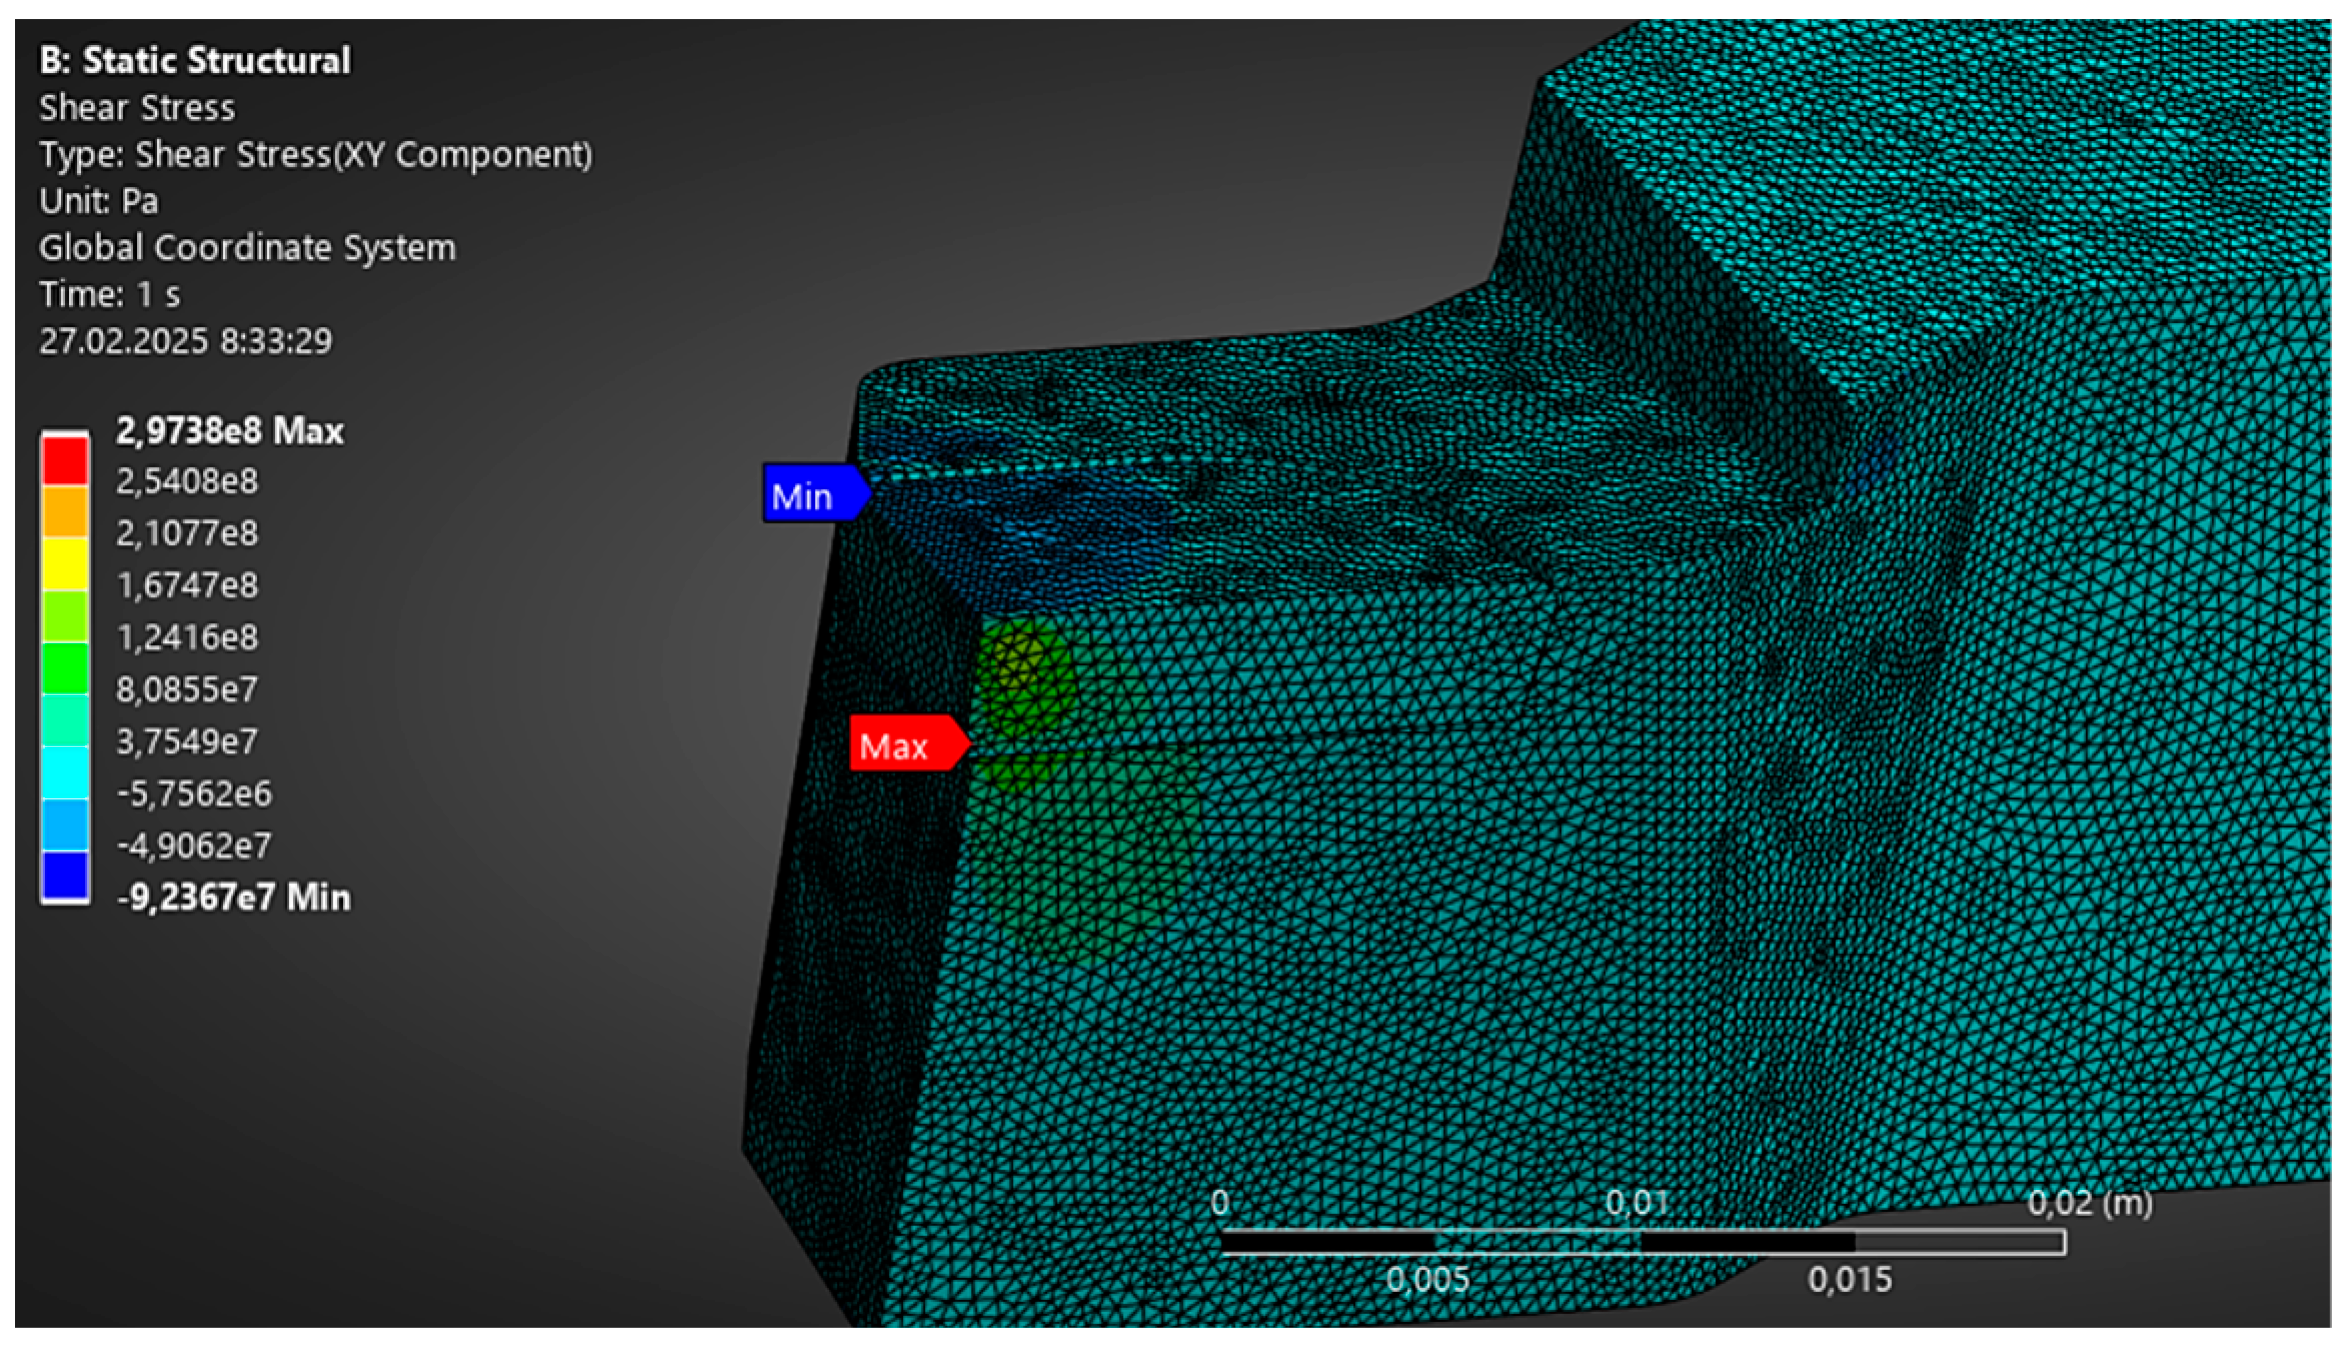Click the yellow legend color band
2347x1348 pixels.
(x=65, y=565)
